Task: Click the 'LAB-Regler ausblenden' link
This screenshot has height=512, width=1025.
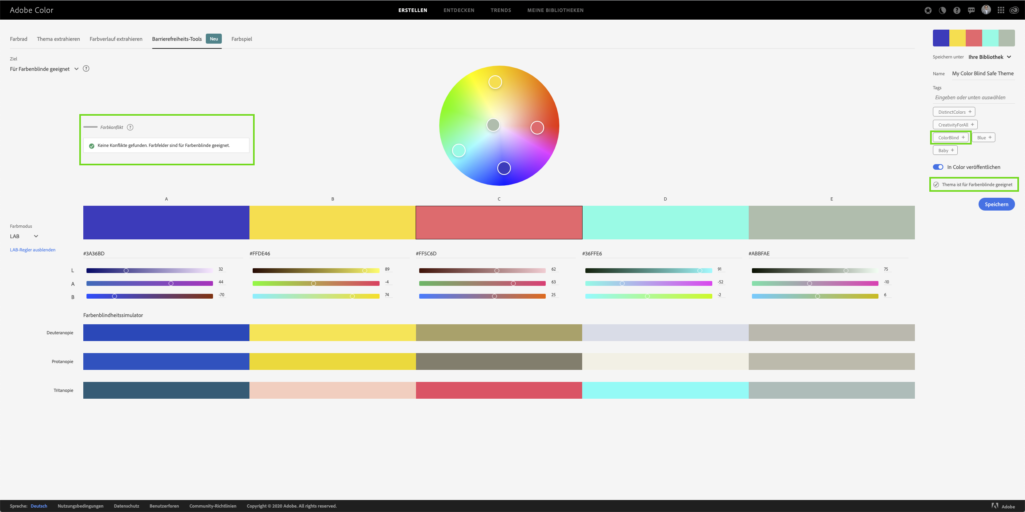Action: coord(32,249)
